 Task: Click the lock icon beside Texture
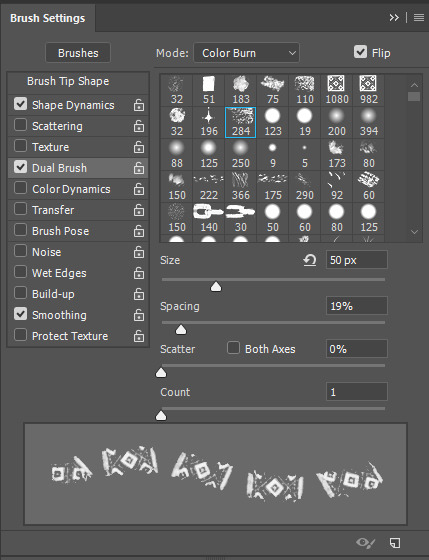[139, 147]
